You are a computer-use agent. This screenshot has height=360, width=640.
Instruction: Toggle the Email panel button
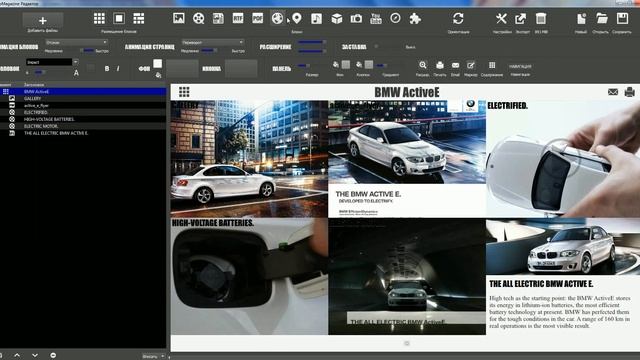456,65
